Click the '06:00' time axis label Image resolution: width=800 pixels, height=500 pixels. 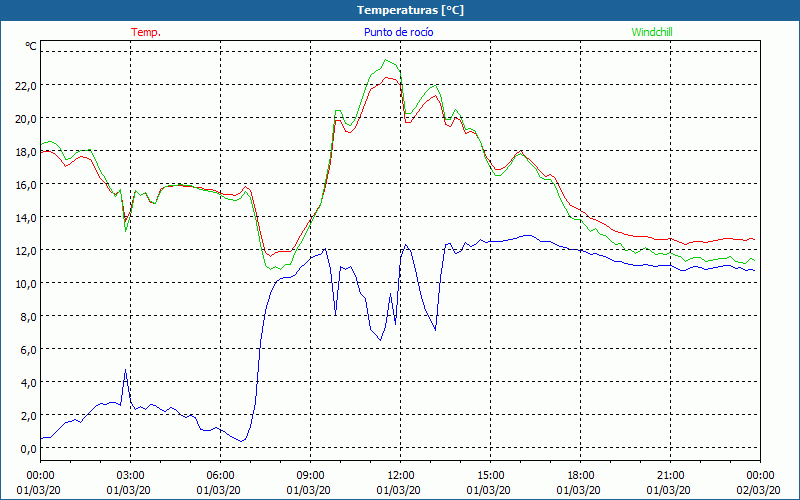click(220, 476)
